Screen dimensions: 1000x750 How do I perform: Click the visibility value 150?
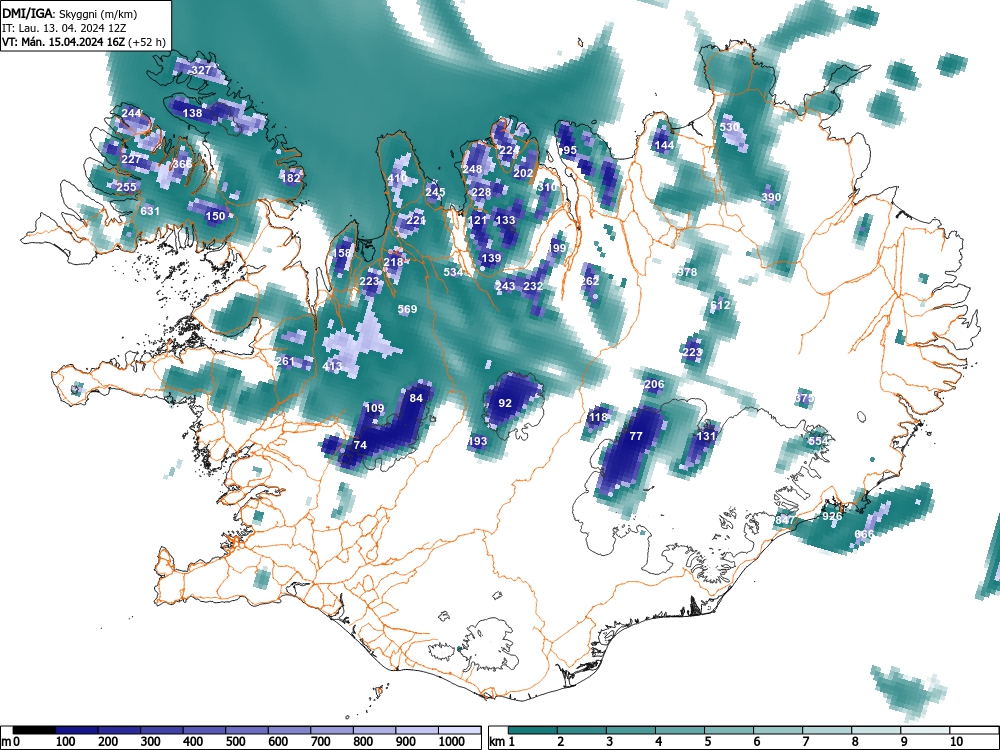(x=216, y=216)
